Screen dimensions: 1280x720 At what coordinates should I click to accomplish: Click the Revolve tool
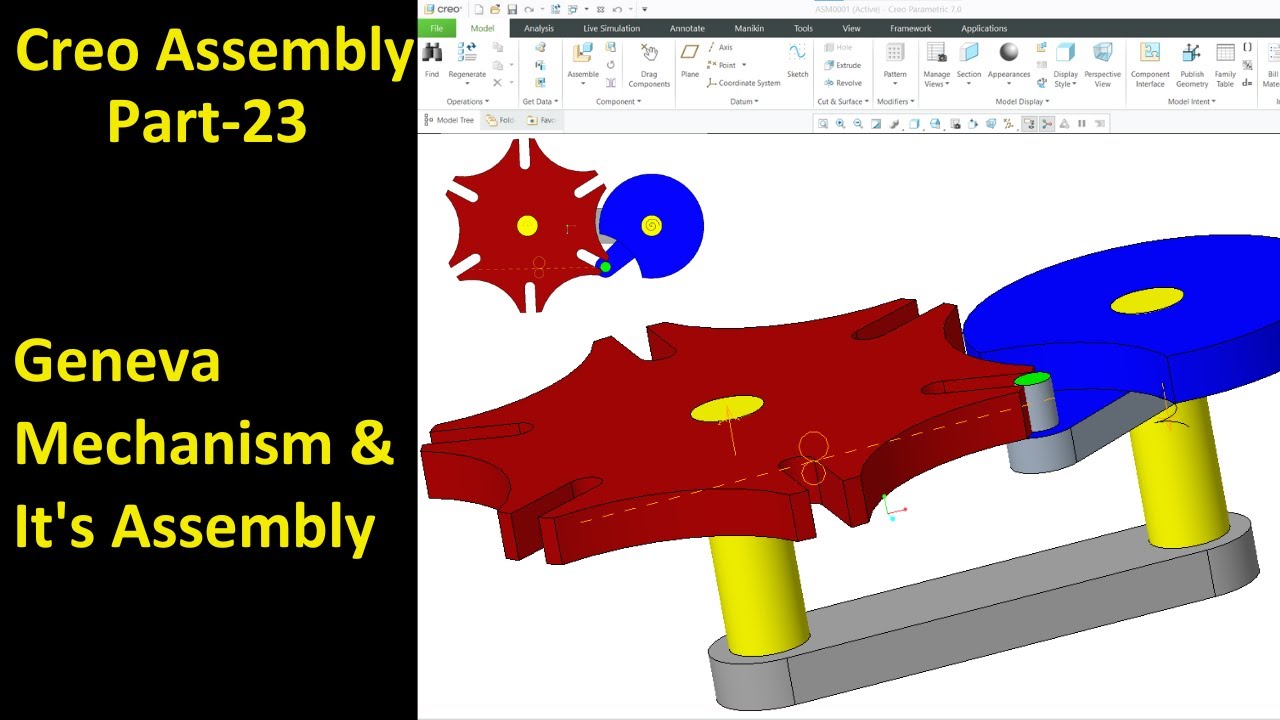(842, 83)
